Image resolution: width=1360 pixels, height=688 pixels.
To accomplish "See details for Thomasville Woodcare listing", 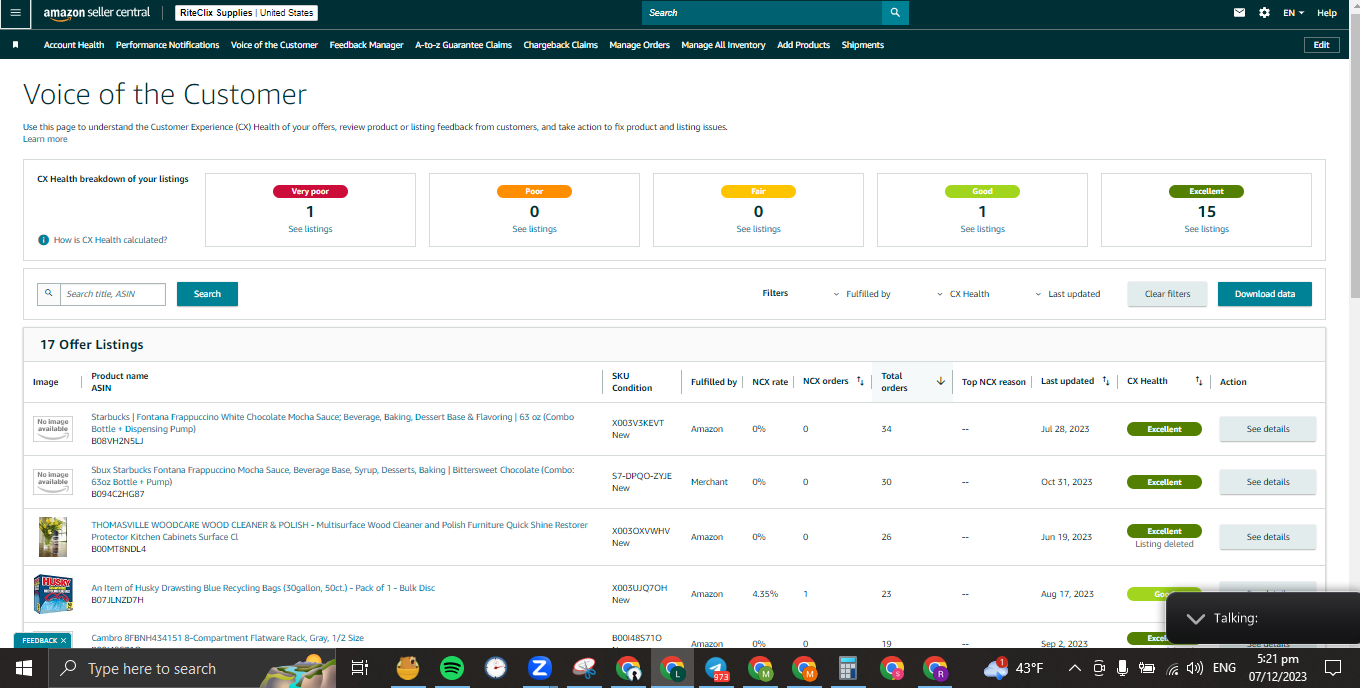I will [1268, 537].
